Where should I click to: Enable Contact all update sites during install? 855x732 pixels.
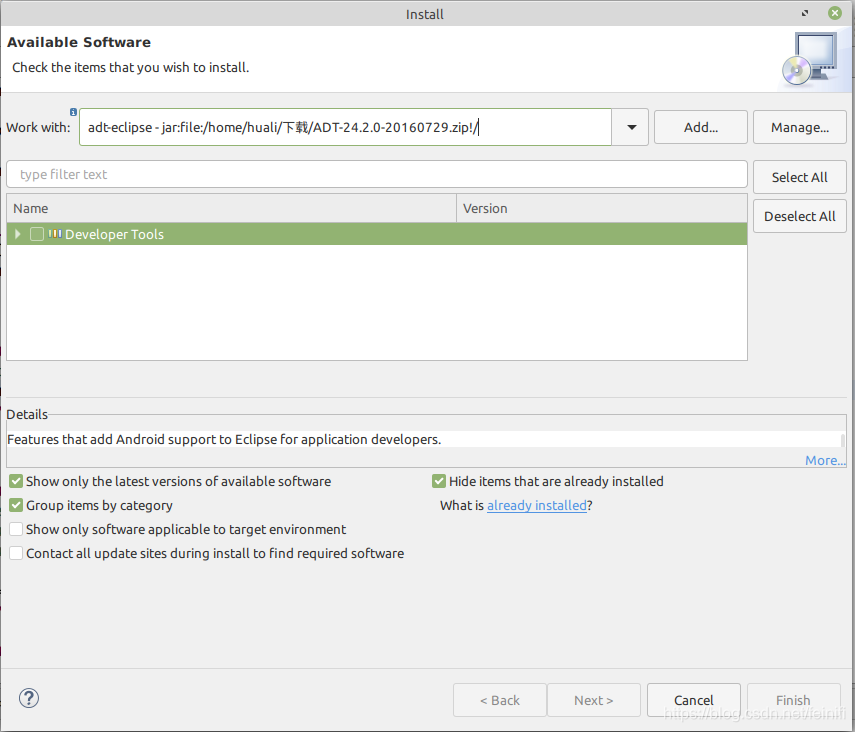16,553
